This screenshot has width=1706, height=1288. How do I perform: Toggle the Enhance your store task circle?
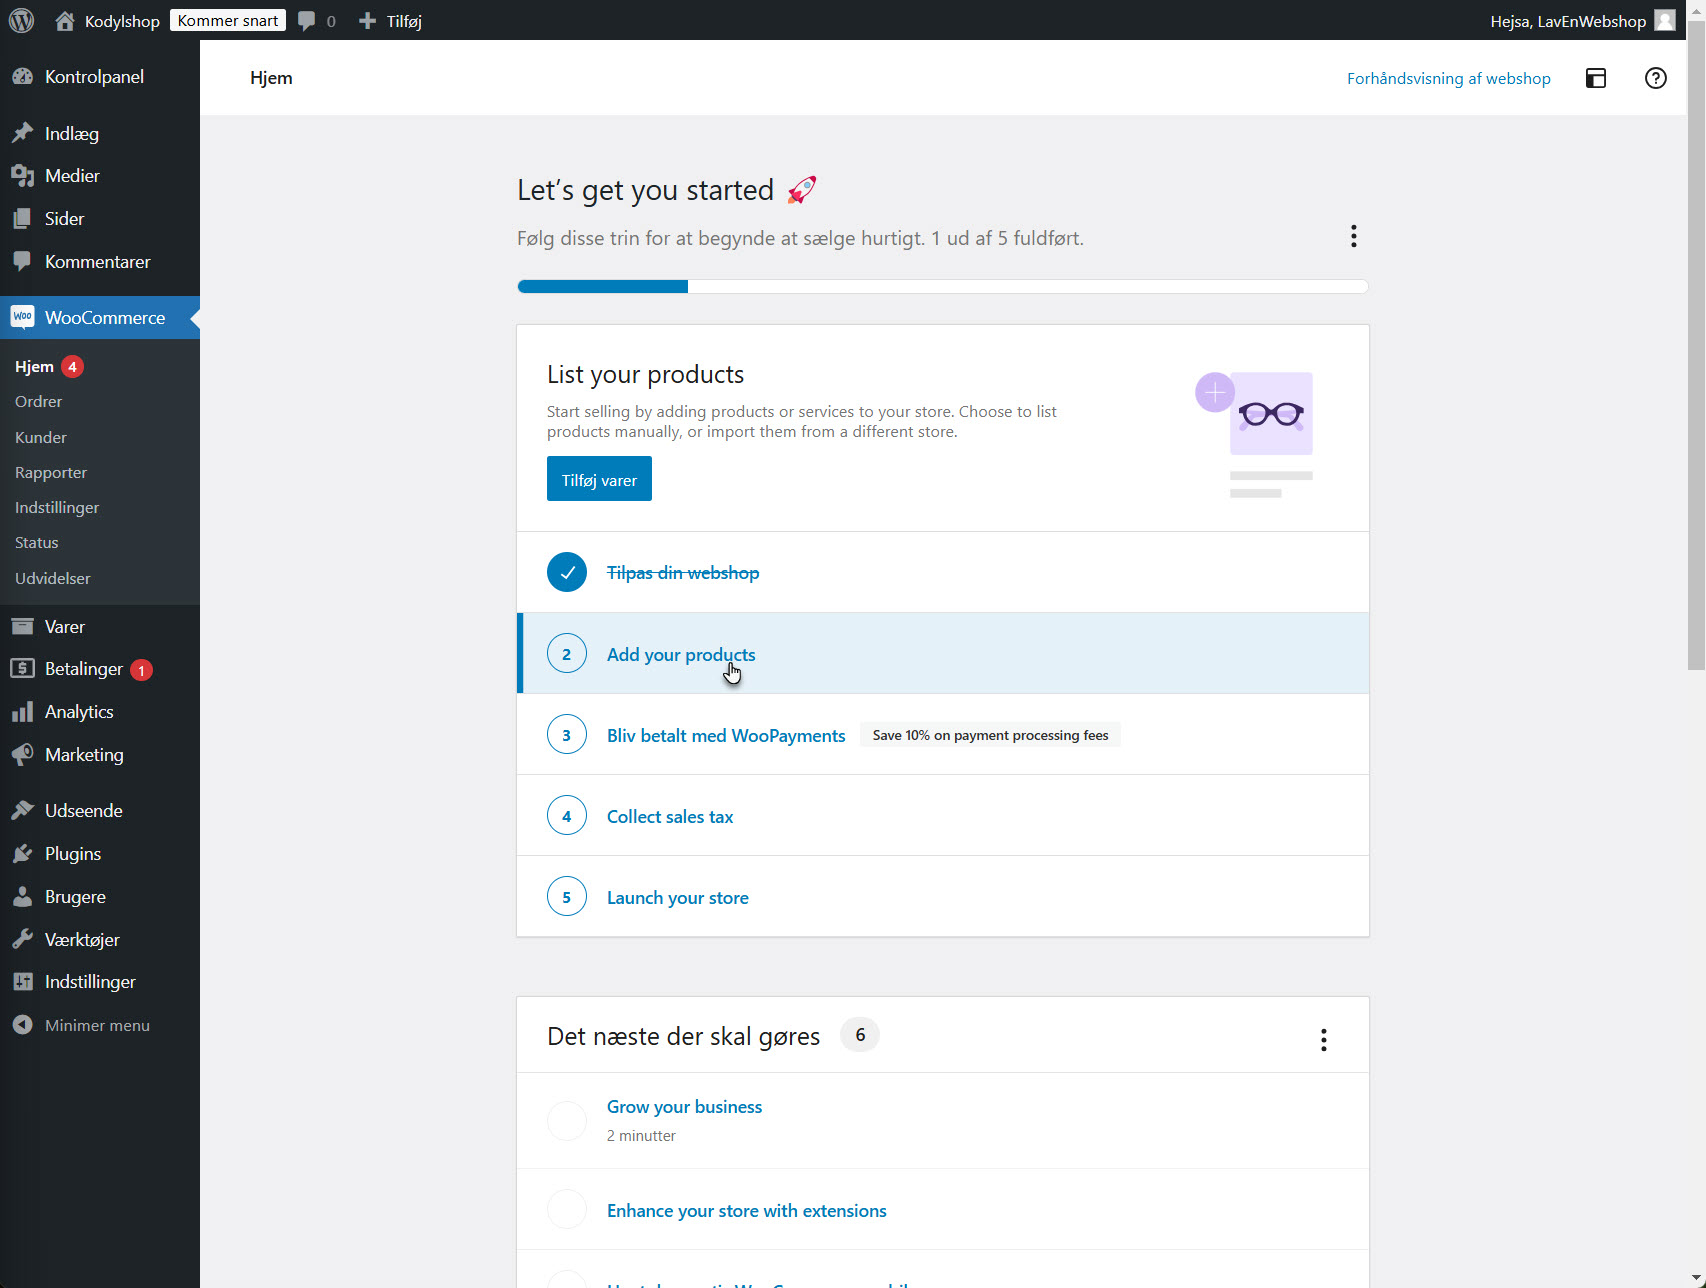(566, 1210)
